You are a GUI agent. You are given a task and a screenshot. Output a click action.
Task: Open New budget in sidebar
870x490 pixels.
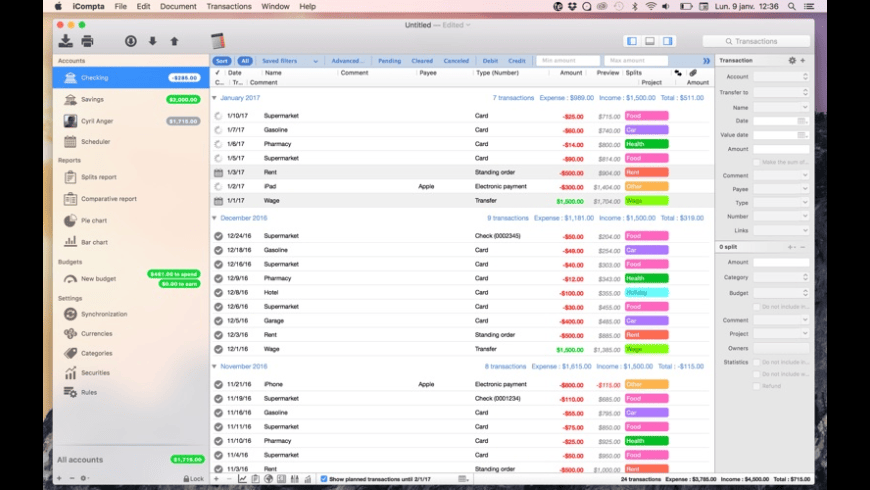(131, 279)
